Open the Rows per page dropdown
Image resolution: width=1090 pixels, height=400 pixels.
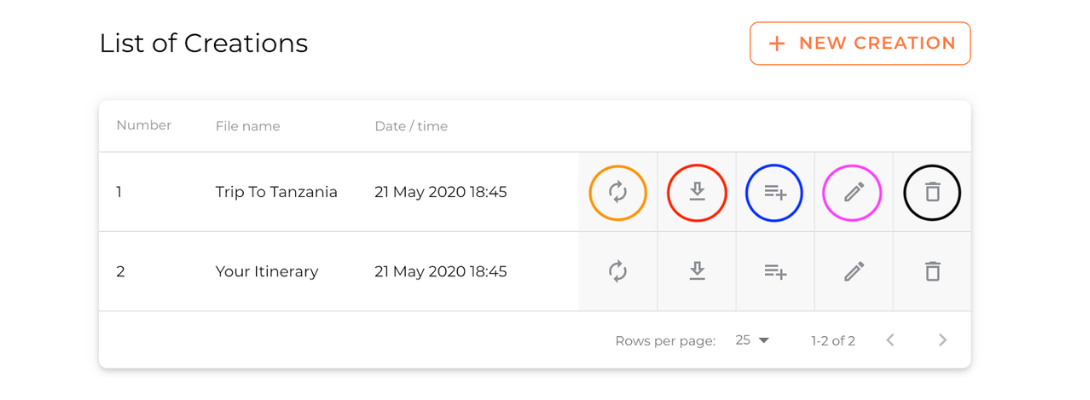(752, 341)
